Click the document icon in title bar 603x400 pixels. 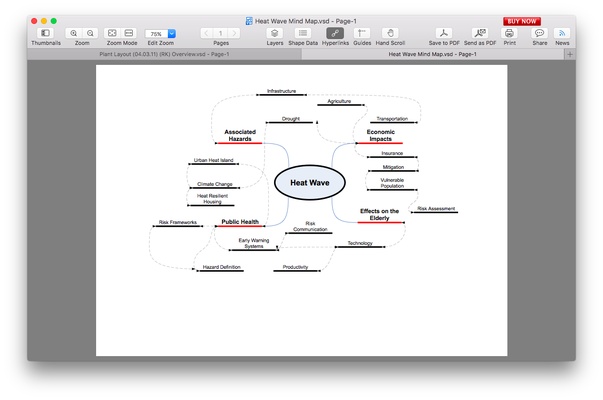pos(249,21)
